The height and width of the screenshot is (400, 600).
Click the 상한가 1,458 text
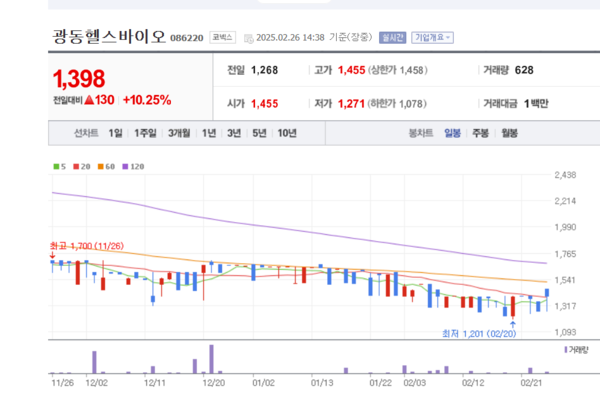(x=398, y=70)
